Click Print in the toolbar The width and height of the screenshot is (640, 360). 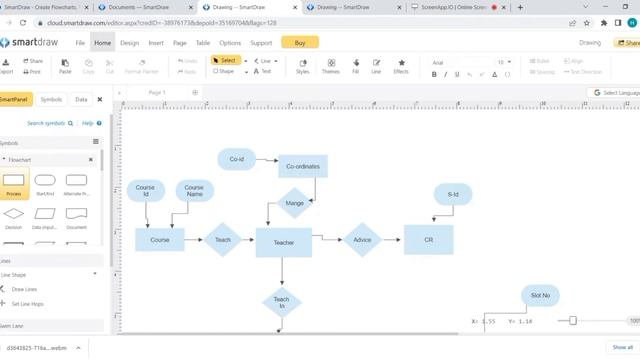coord(32,72)
